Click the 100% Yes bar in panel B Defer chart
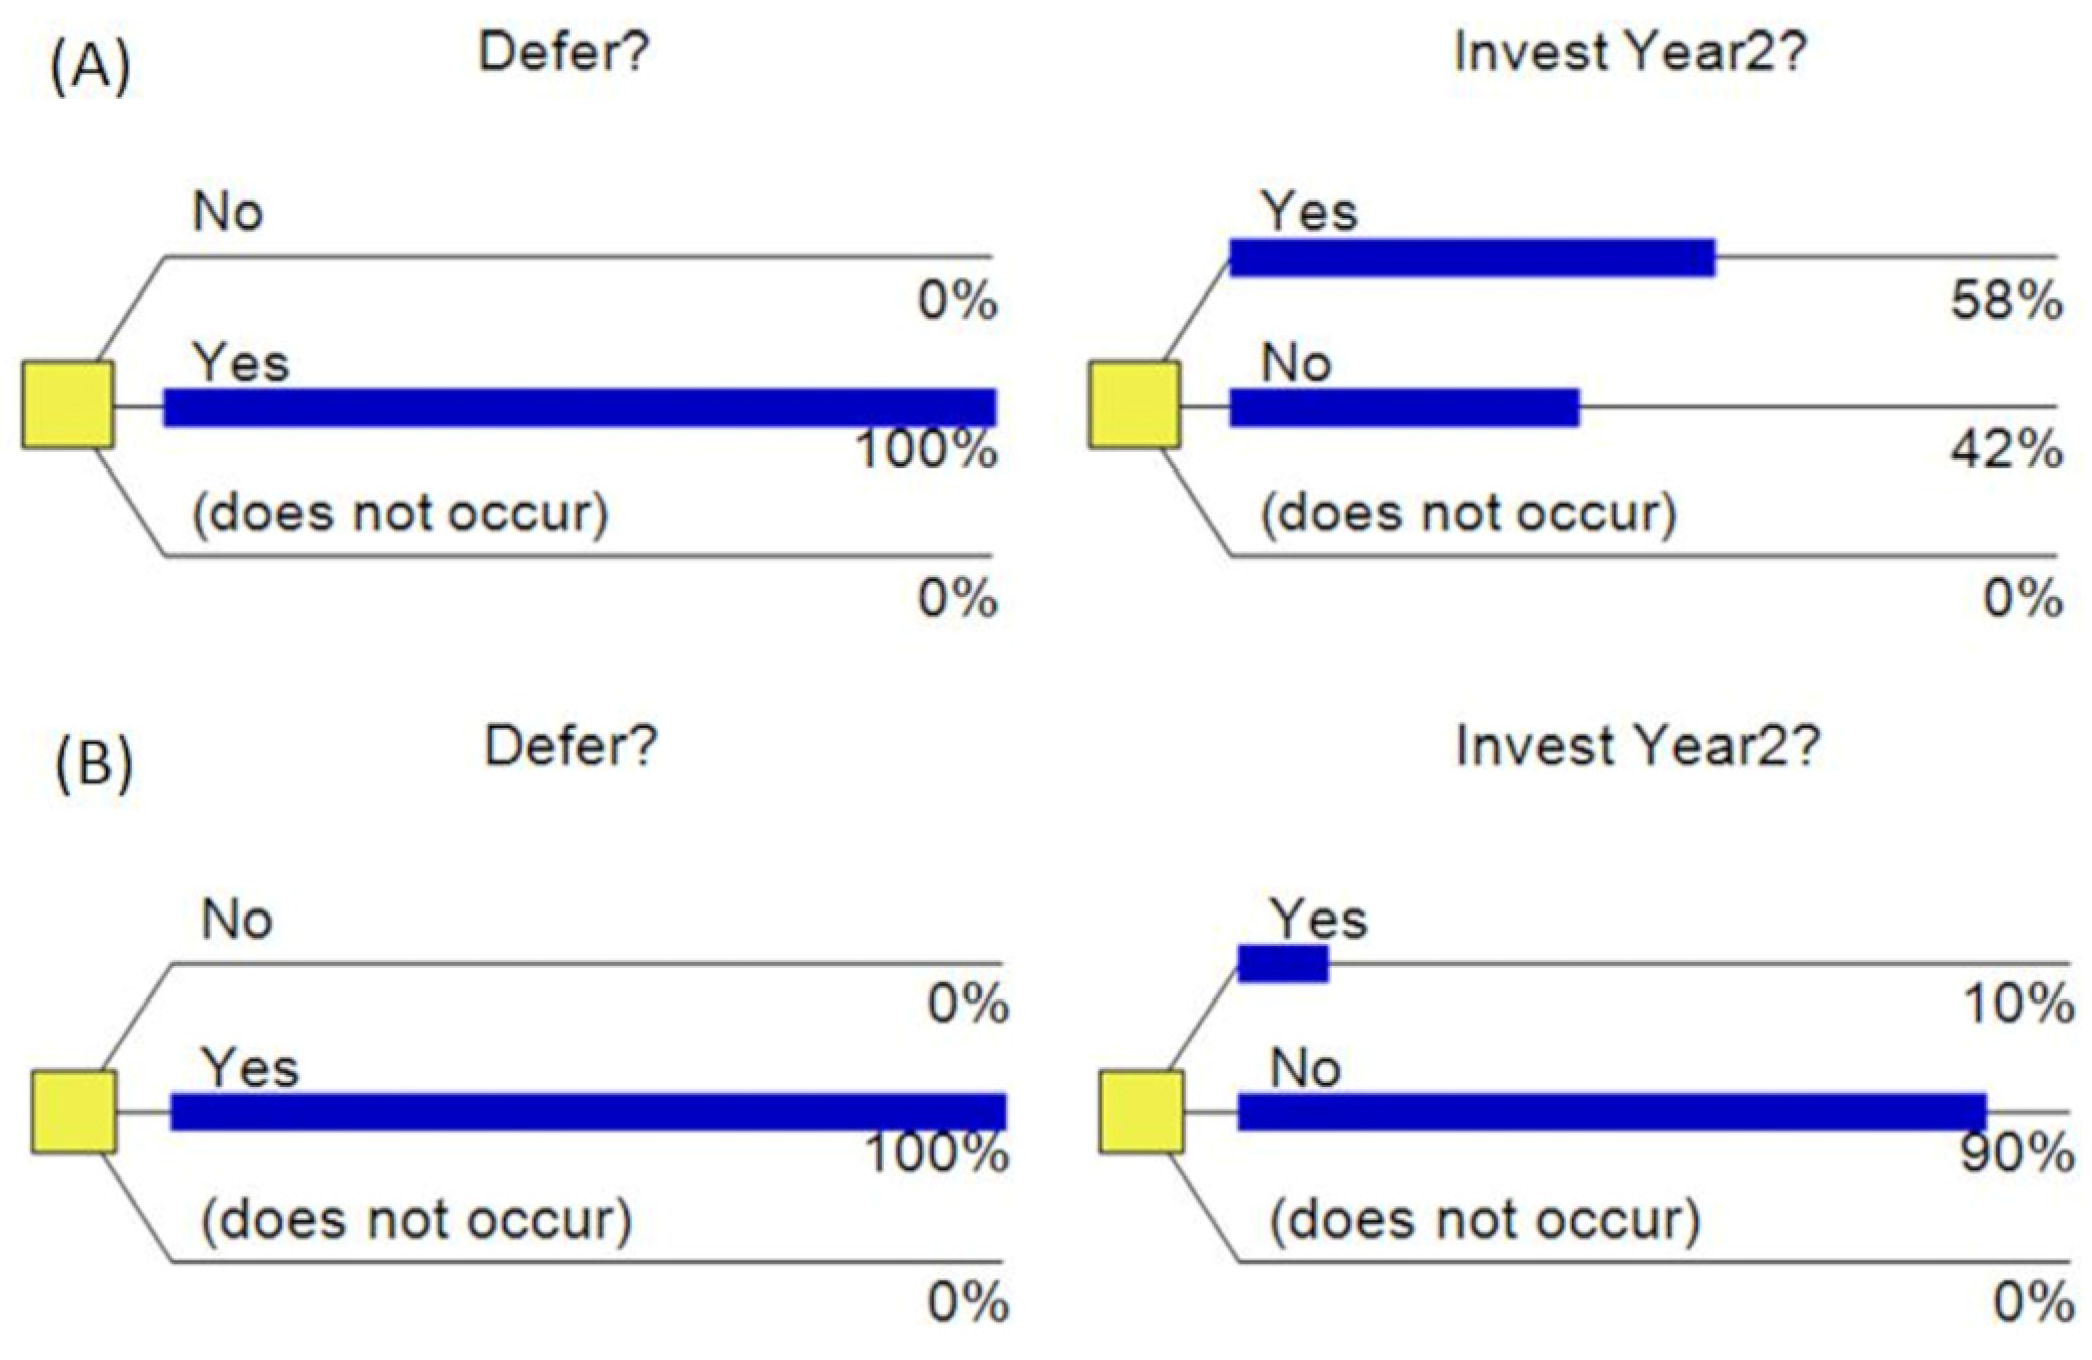Screen dimensions: 2092x1360 pos(588,1112)
